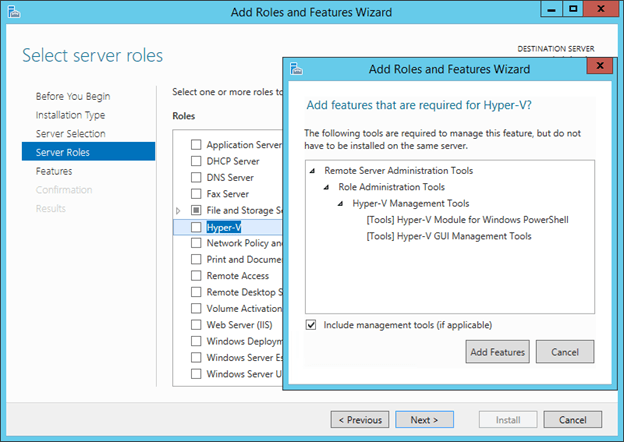Image resolution: width=624 pixels, height=442 pixels.
Task: Click the Add Features button
Action: coord(497,352)
